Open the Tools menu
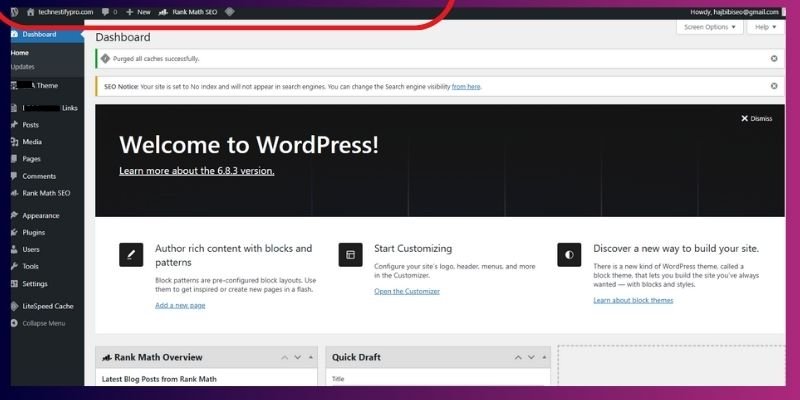Viewport: 800px width, 400px height. [x=47, y=266]
